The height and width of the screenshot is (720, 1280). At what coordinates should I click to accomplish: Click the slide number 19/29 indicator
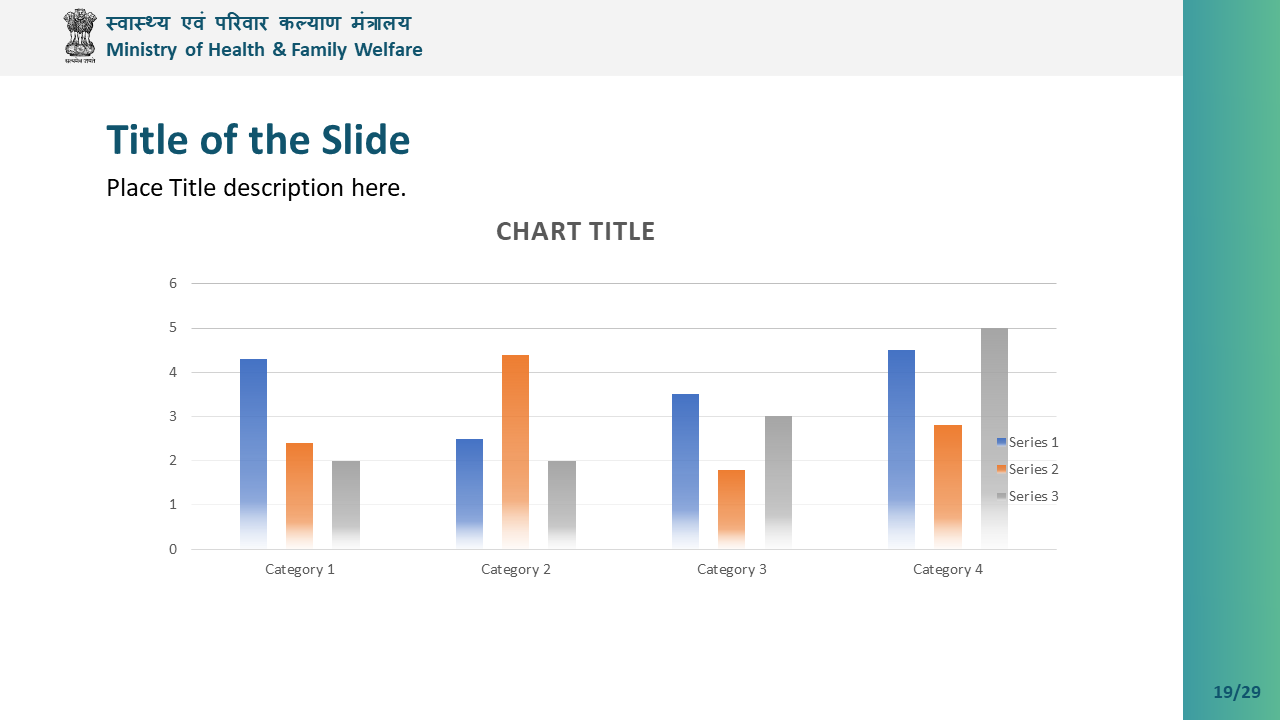point(1237,692)
